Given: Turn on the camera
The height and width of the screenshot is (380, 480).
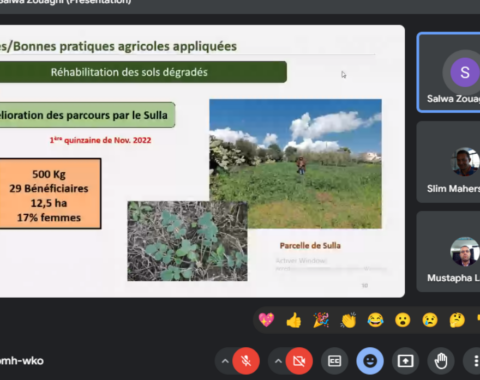Looking at the screenshot, I should pos(299,361).
